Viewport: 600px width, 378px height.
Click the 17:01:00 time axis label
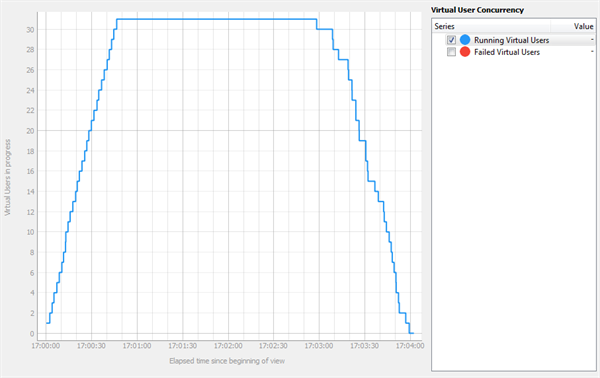coord(137,346)
